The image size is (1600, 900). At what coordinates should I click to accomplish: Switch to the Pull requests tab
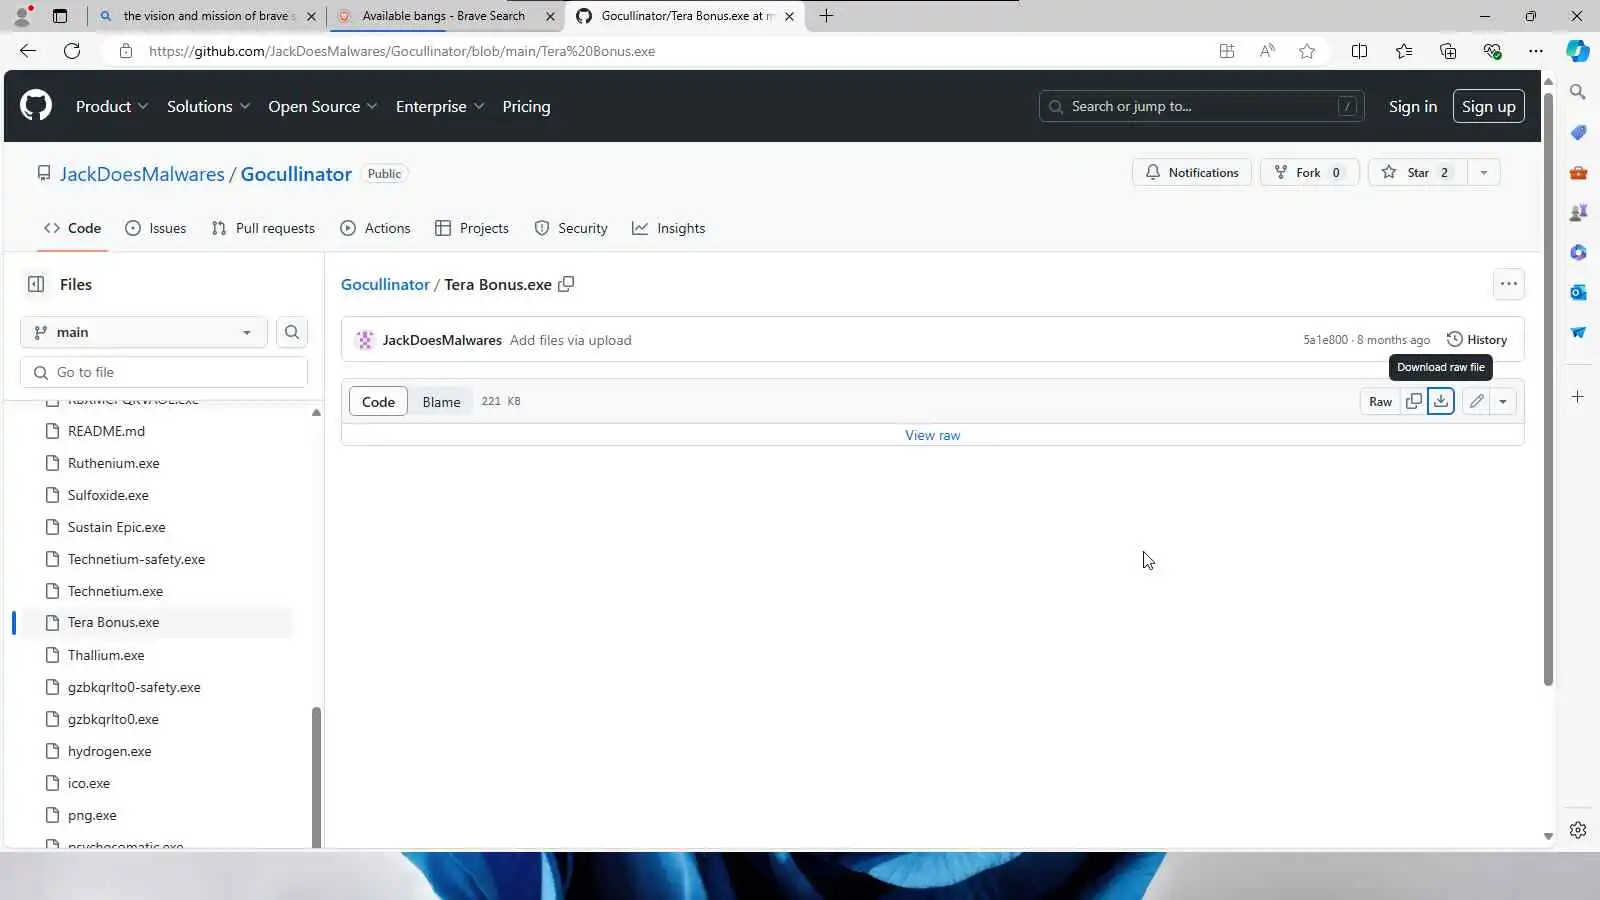(x=263, y=228)
